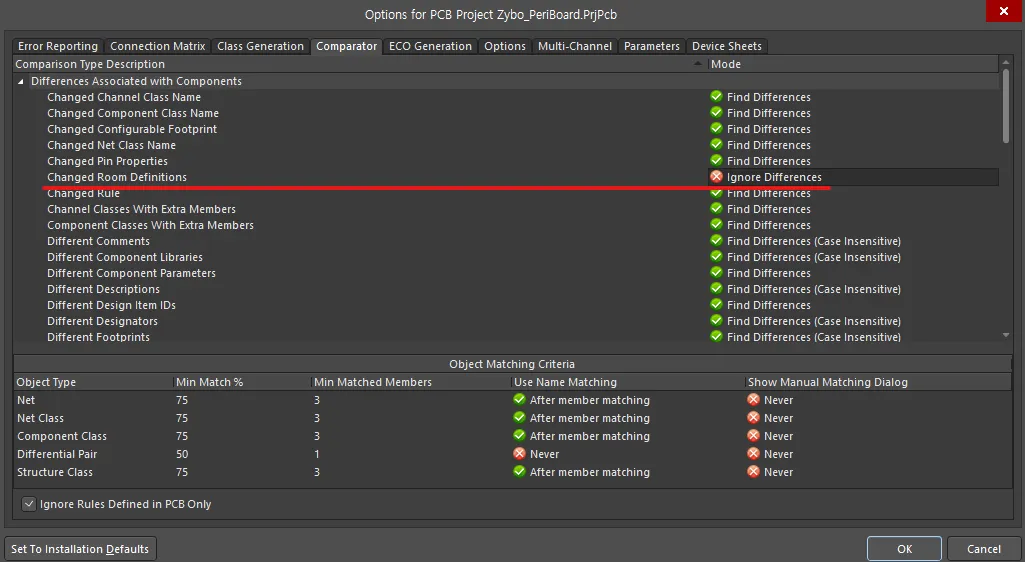Click green check icon for Changed Pin Properties
Image resolution: width=1025 pixels, height=562 pixels.
[716, 160]
